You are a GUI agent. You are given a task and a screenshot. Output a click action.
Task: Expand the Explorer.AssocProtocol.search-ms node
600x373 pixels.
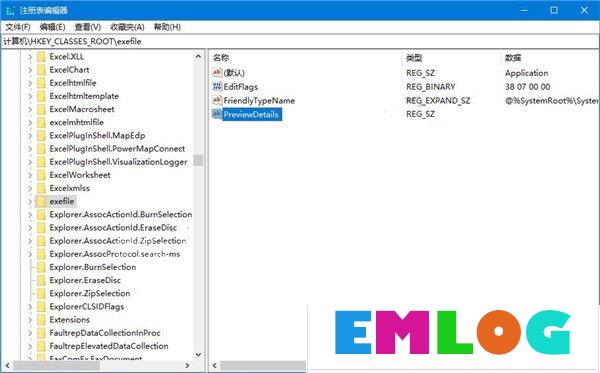30,254
